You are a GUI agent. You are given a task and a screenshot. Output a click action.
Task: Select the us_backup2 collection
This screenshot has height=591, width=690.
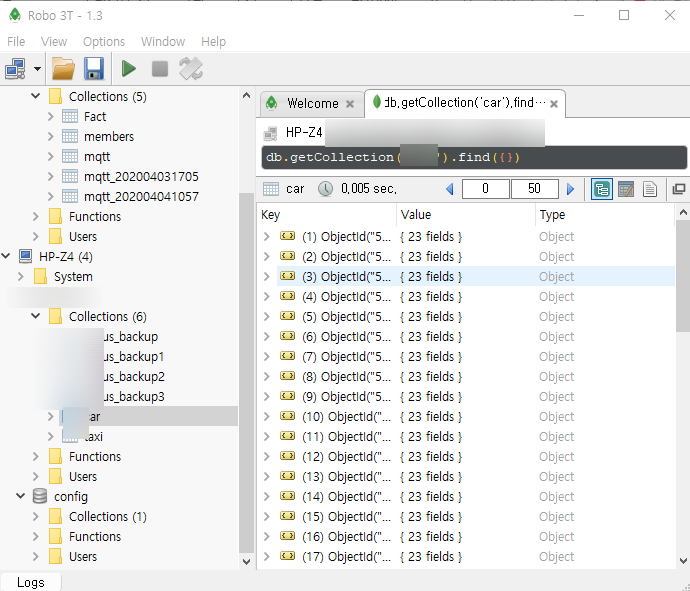click(x=133, y=377)
